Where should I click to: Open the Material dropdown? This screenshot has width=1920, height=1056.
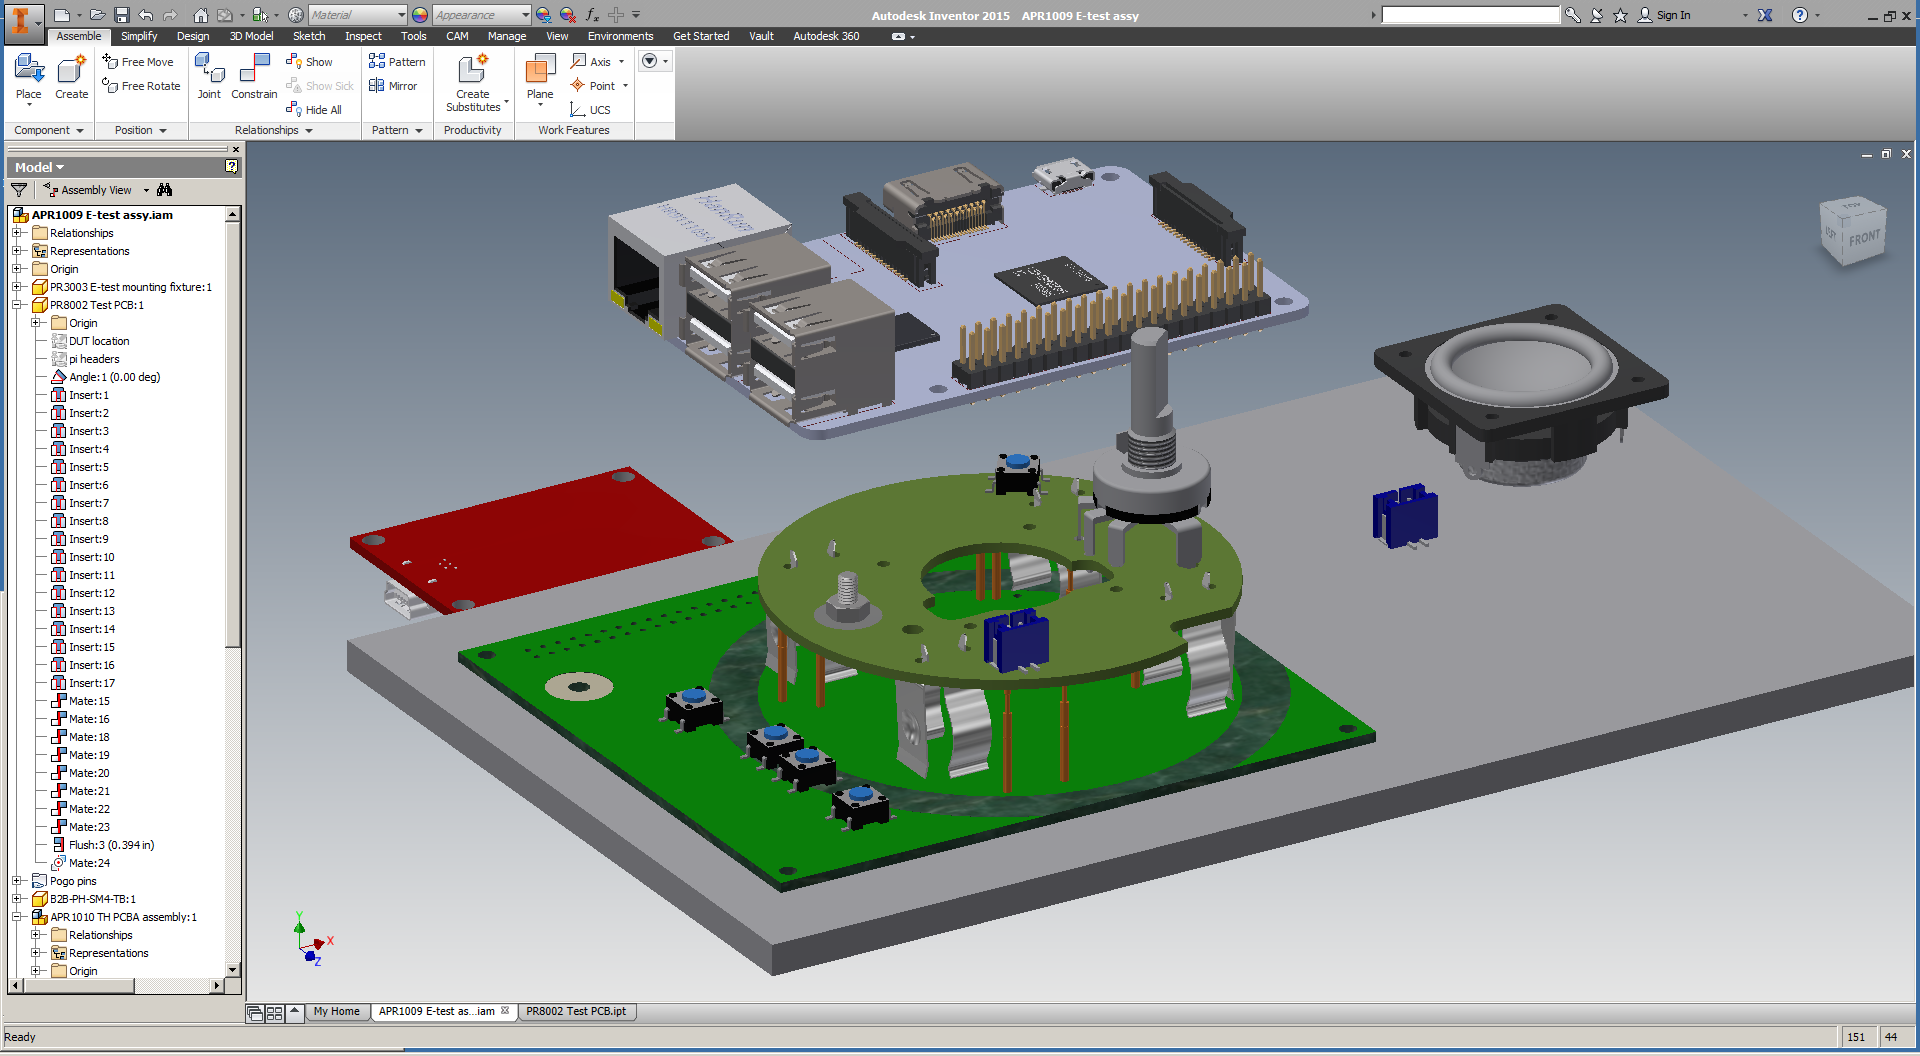point(402,15)
